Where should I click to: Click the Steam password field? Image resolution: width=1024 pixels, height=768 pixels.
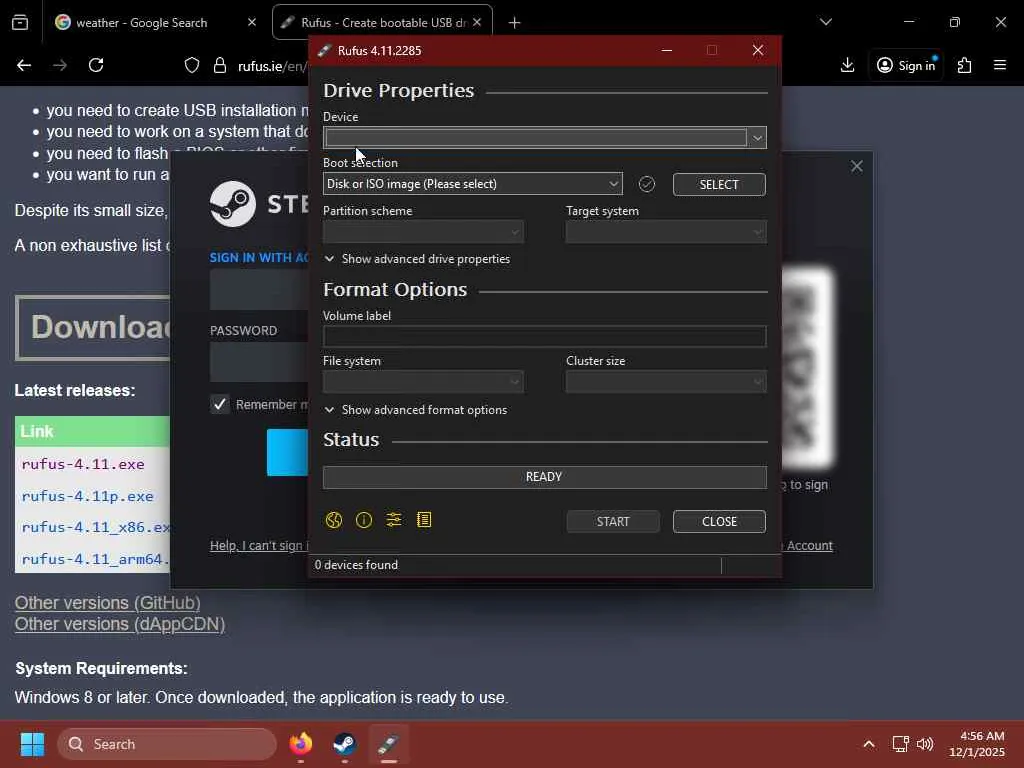[259, 361]
